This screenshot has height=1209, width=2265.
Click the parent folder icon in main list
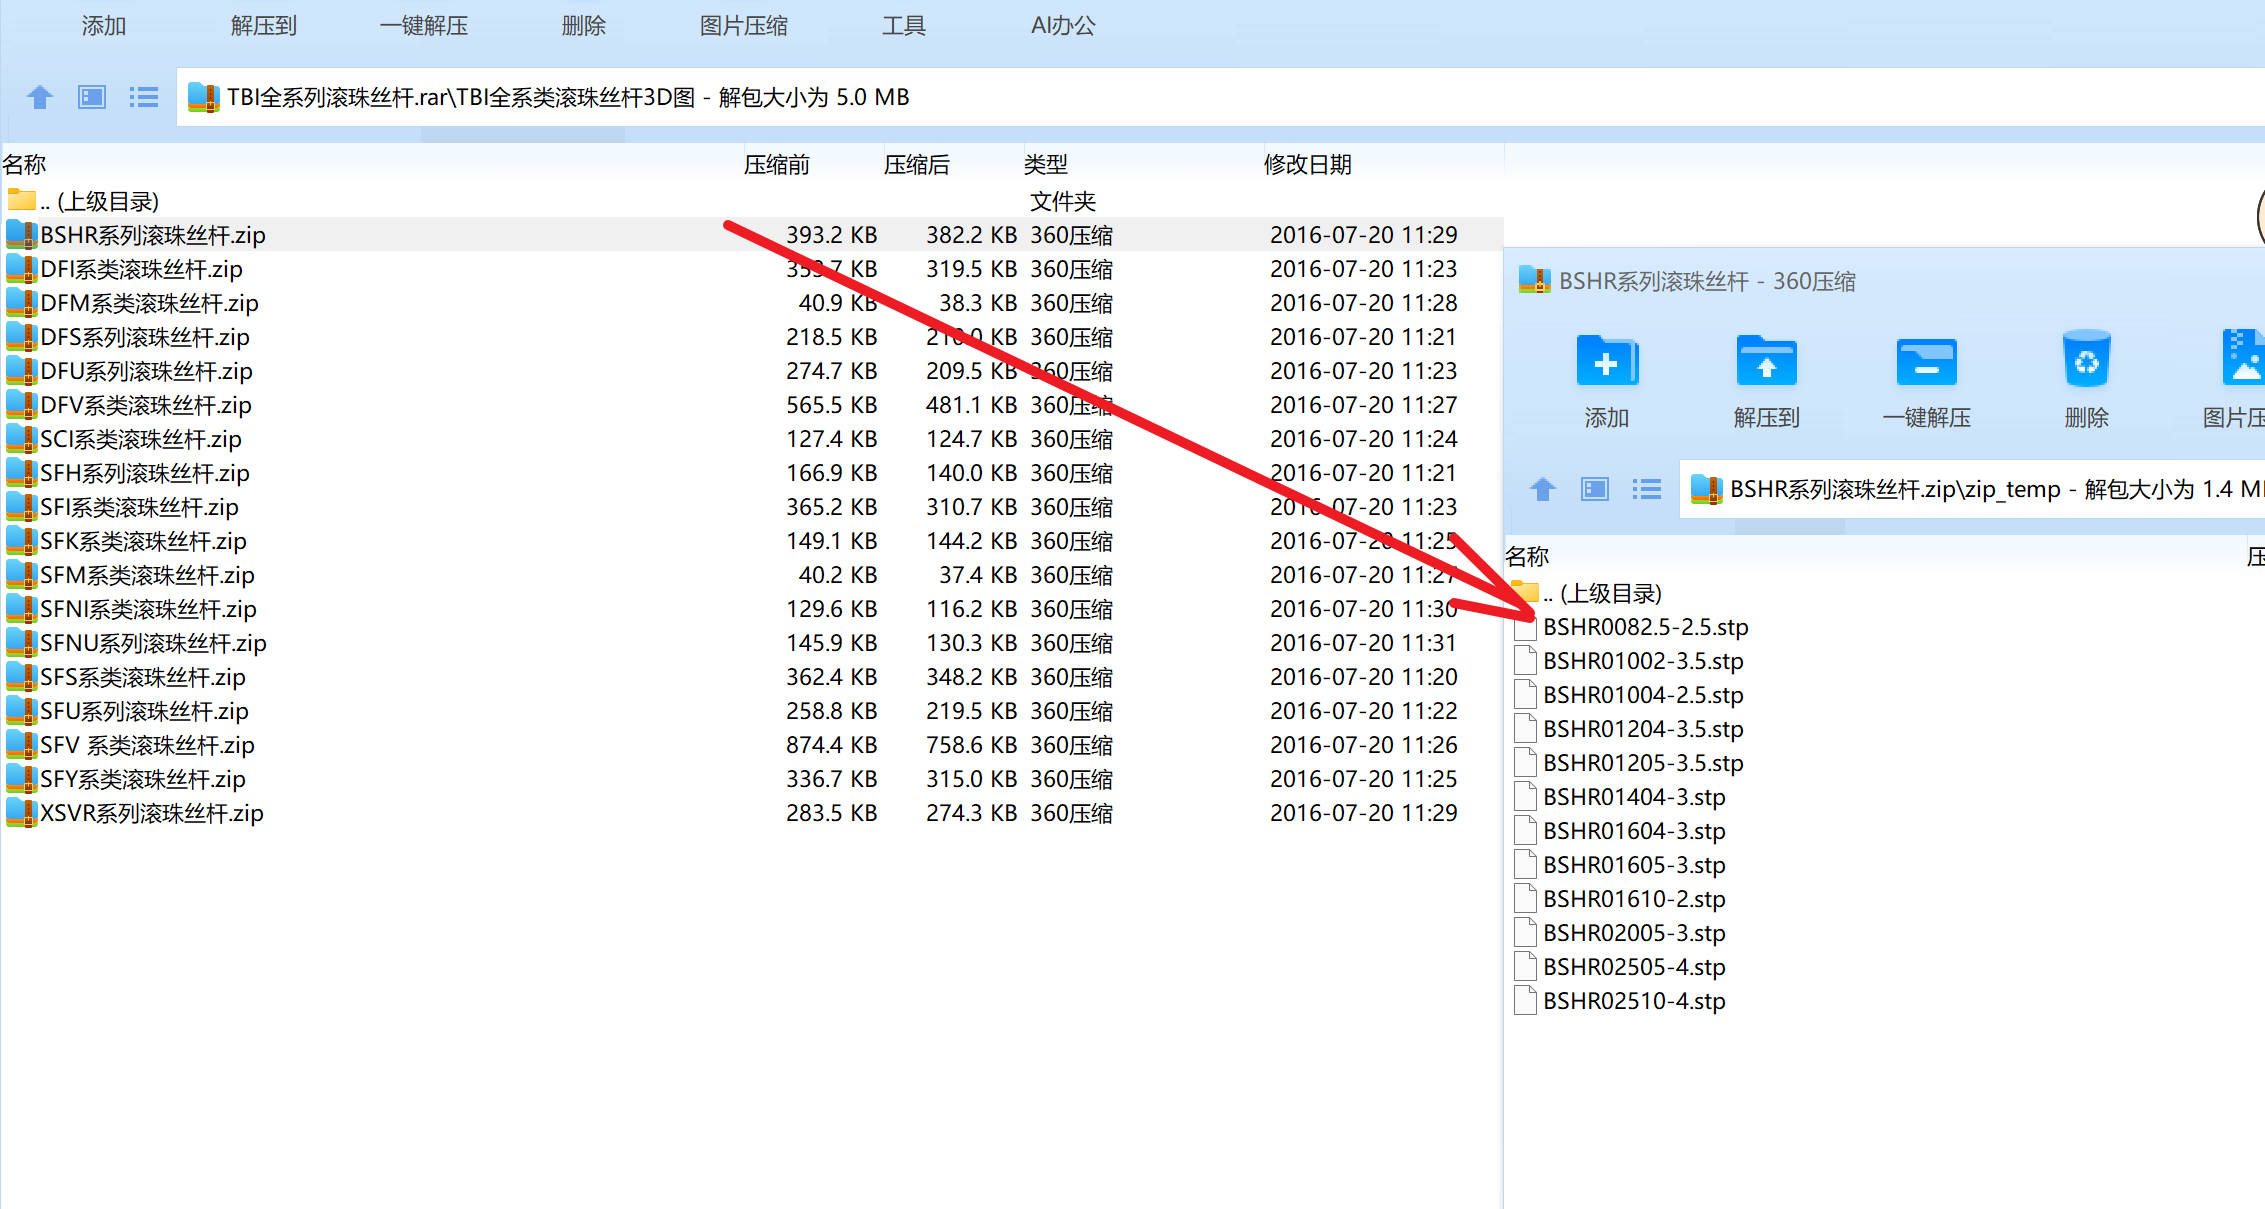coord(21,200)
